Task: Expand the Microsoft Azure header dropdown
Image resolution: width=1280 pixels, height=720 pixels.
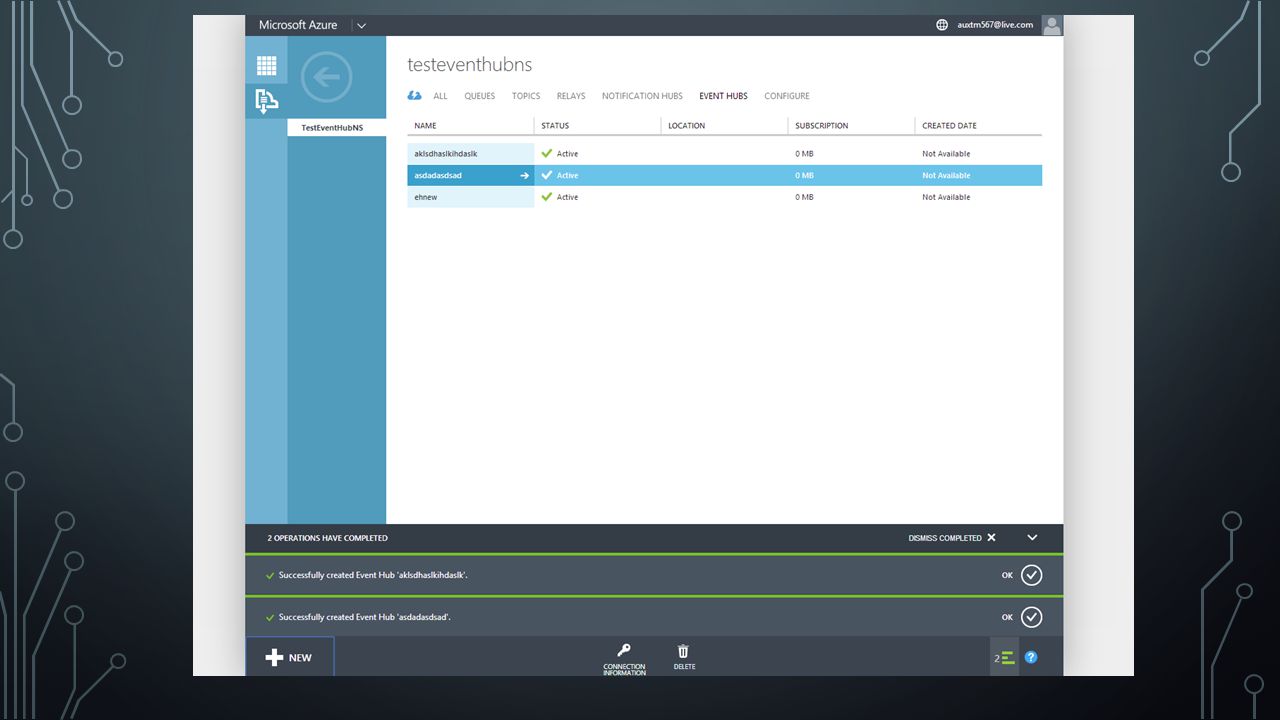Action: click(x=361, y=25)
